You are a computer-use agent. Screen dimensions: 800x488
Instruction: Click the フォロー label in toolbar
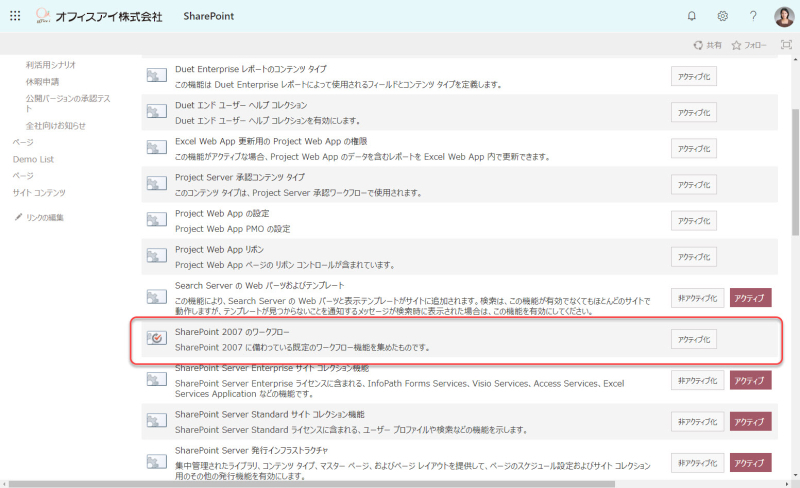[x=755, y=45]
